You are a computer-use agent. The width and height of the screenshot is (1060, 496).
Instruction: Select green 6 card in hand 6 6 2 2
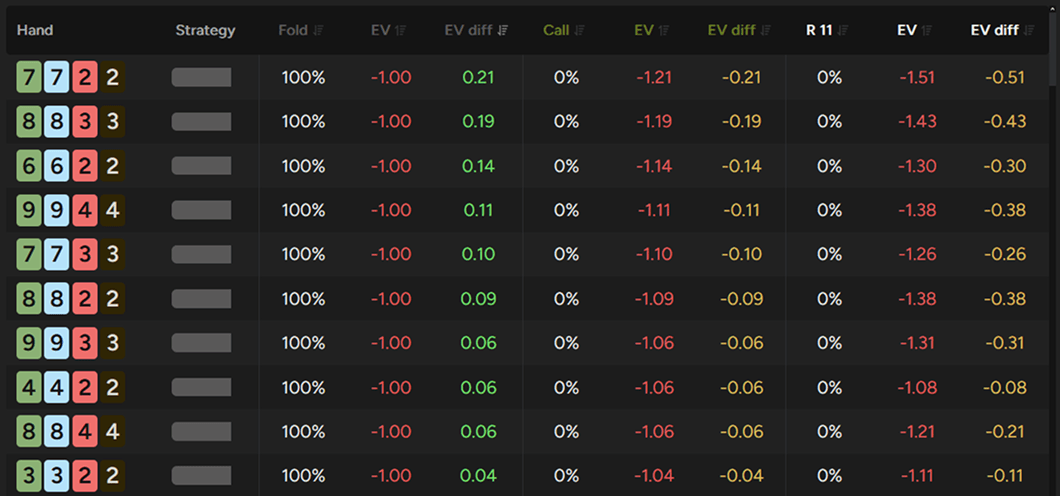coord(29,166)
